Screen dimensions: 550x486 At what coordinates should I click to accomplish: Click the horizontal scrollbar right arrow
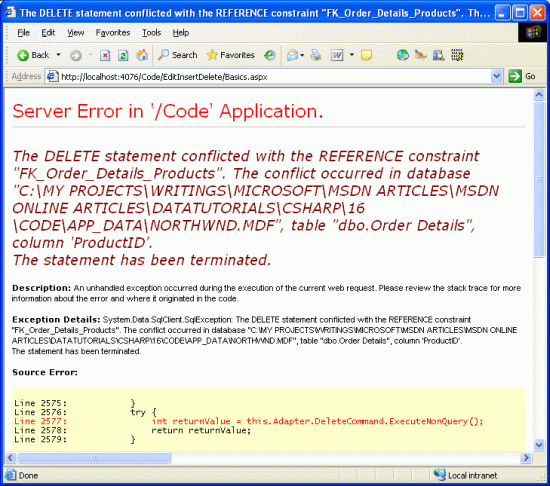(x=526, y=458)
